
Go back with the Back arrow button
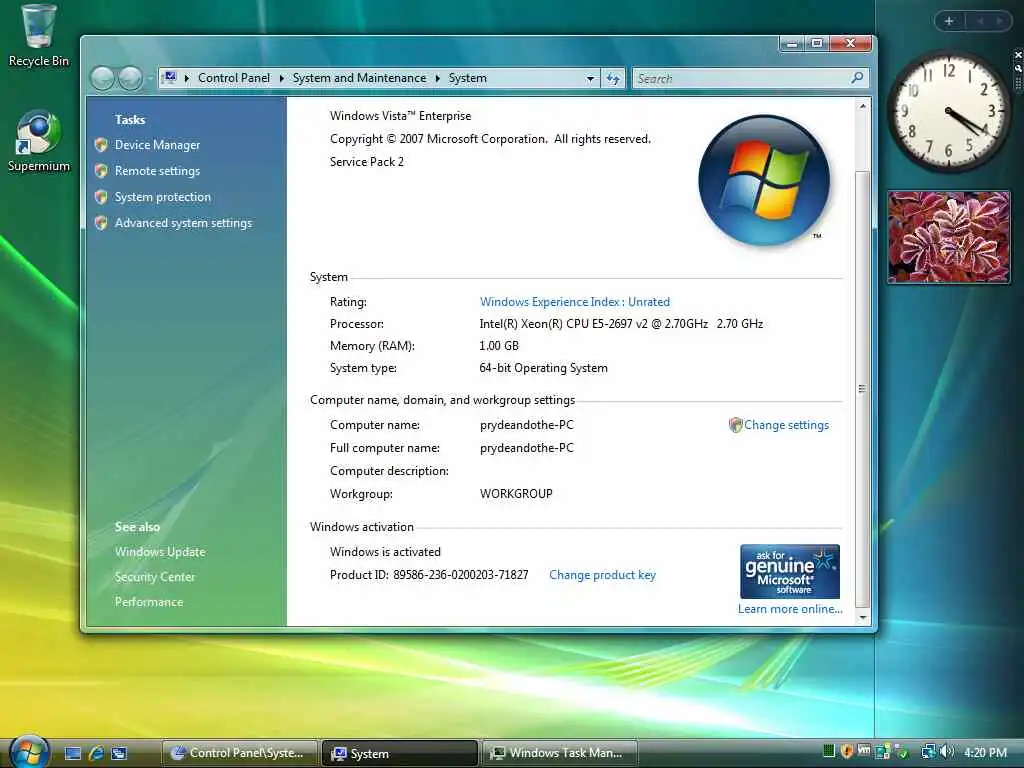(103, 78)
